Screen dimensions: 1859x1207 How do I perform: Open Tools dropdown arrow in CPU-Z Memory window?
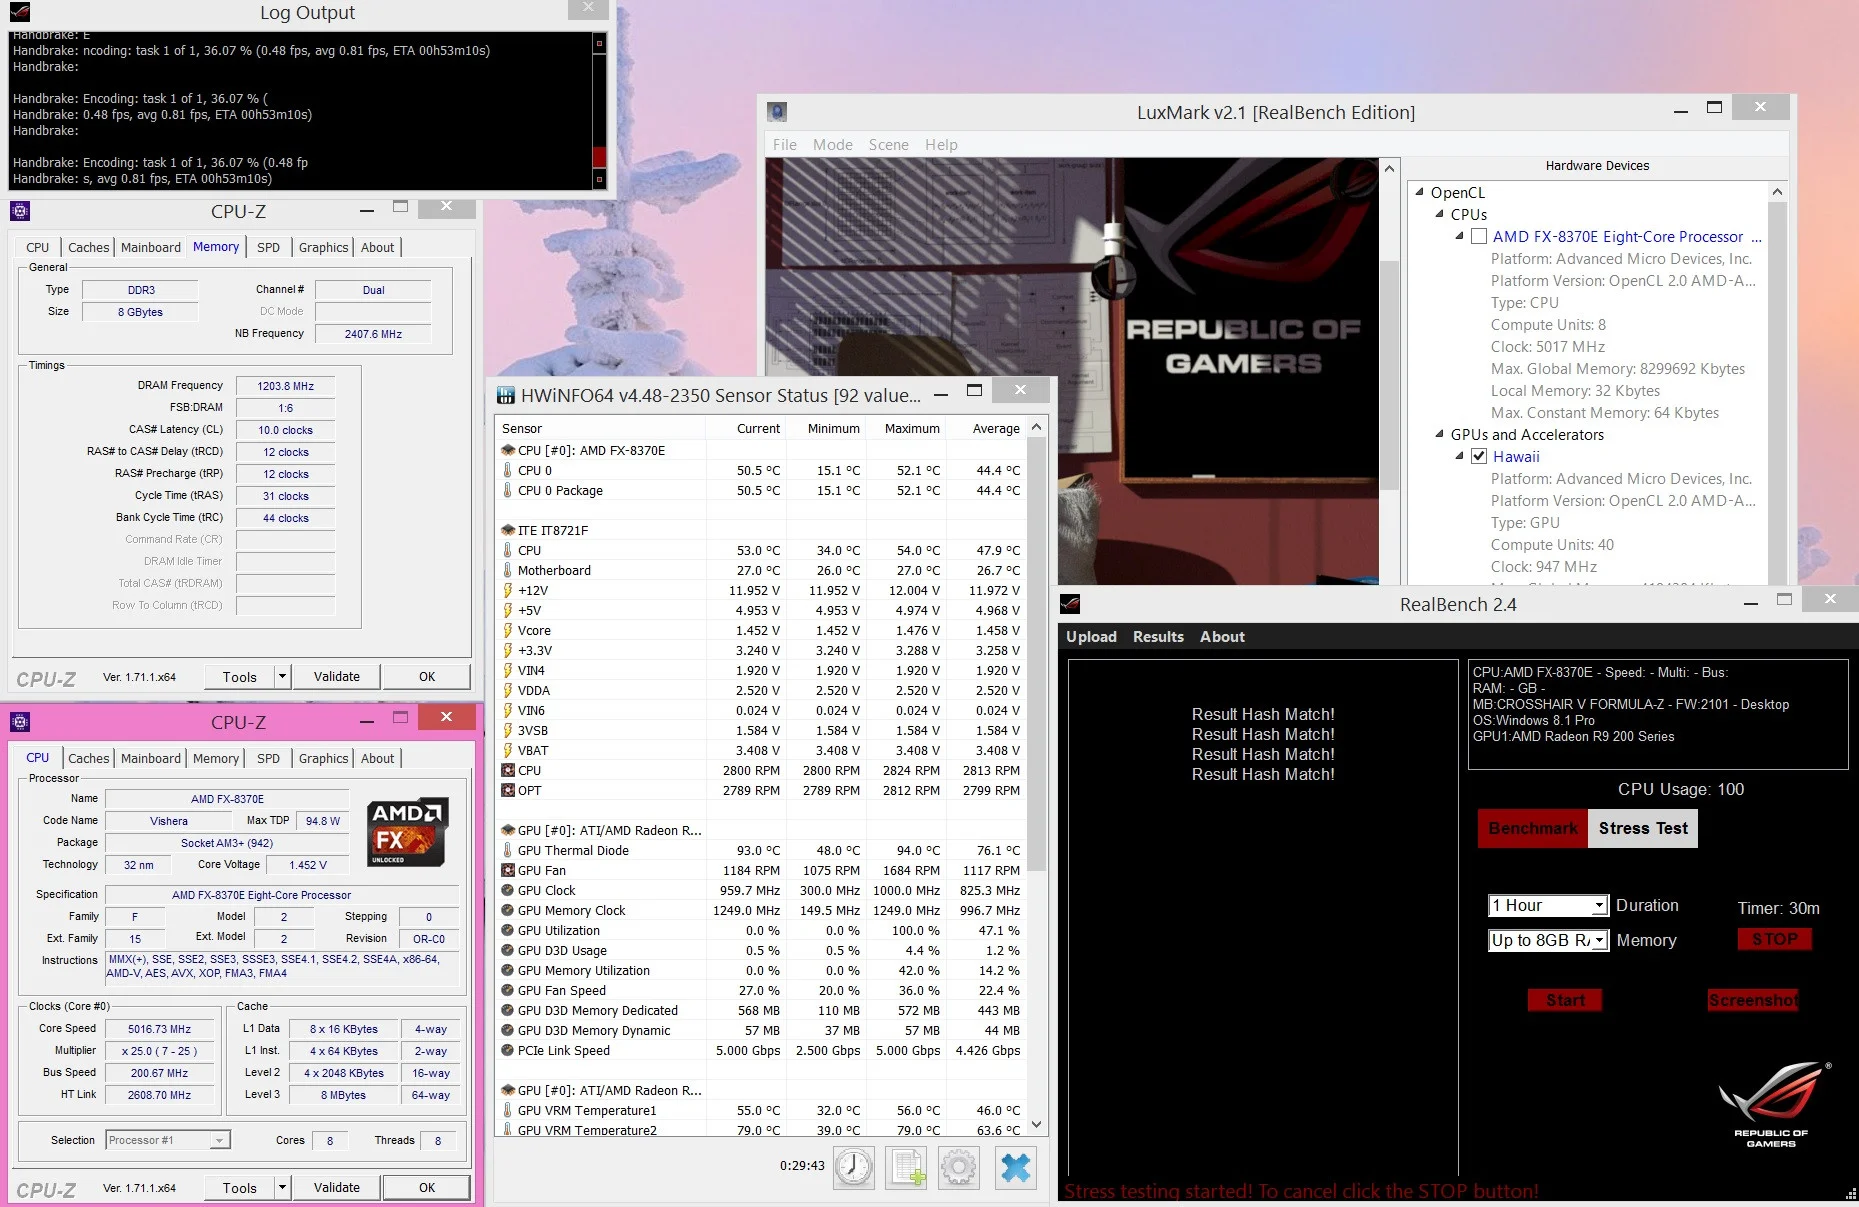tap(282, 676)
